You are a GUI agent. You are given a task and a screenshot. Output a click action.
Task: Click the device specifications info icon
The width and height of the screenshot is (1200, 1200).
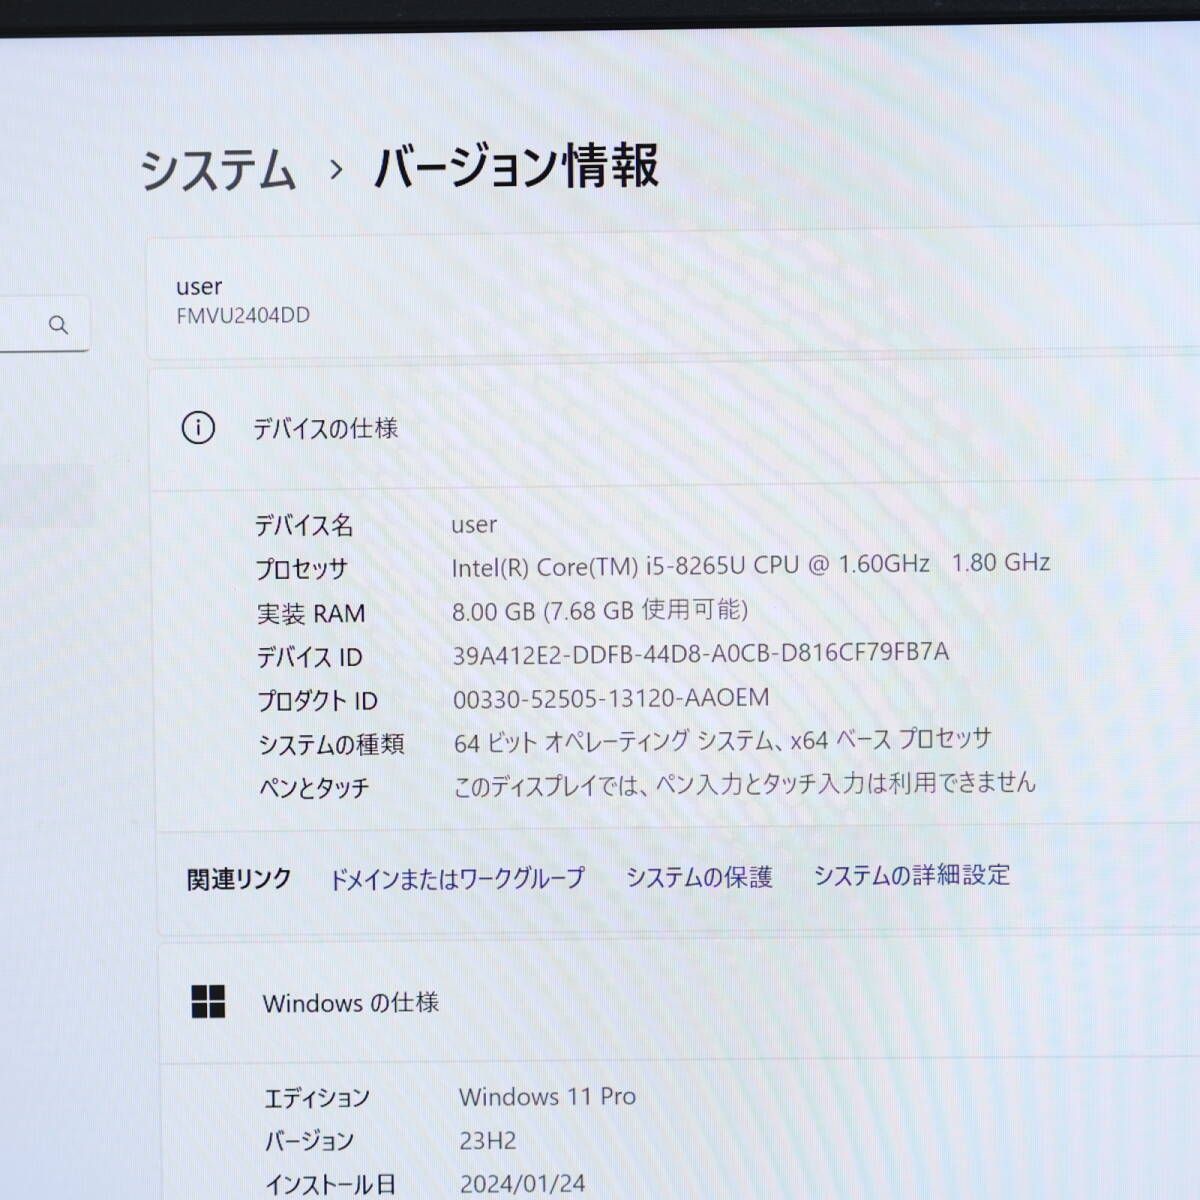coord(198,428)
